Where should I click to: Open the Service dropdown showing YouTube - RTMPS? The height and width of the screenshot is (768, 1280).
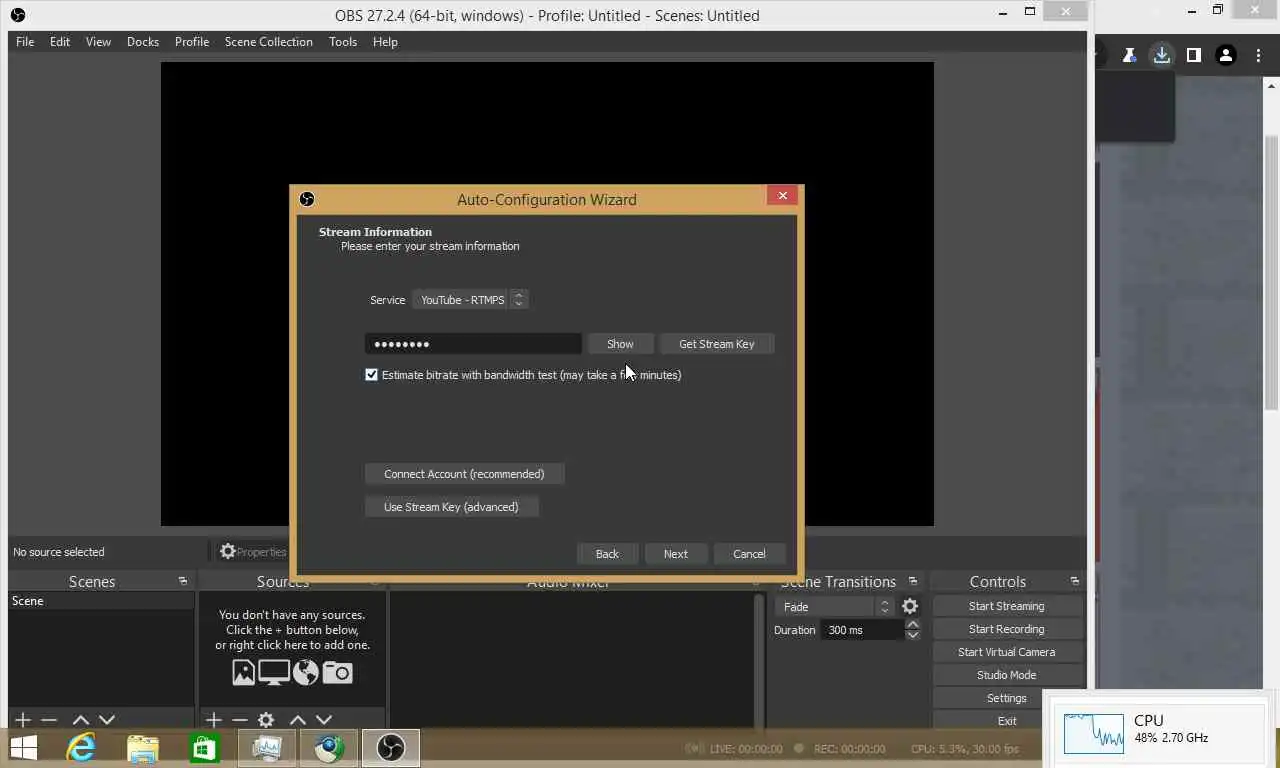tap(470, 299)
